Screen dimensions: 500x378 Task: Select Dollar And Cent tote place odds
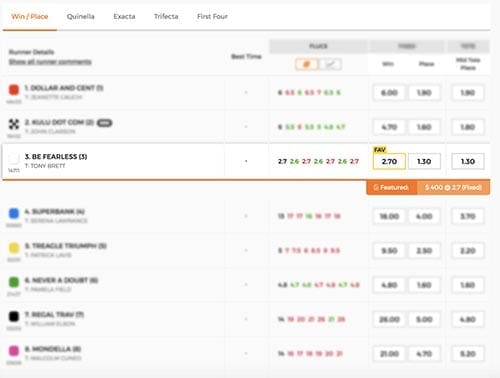(468, 93)
